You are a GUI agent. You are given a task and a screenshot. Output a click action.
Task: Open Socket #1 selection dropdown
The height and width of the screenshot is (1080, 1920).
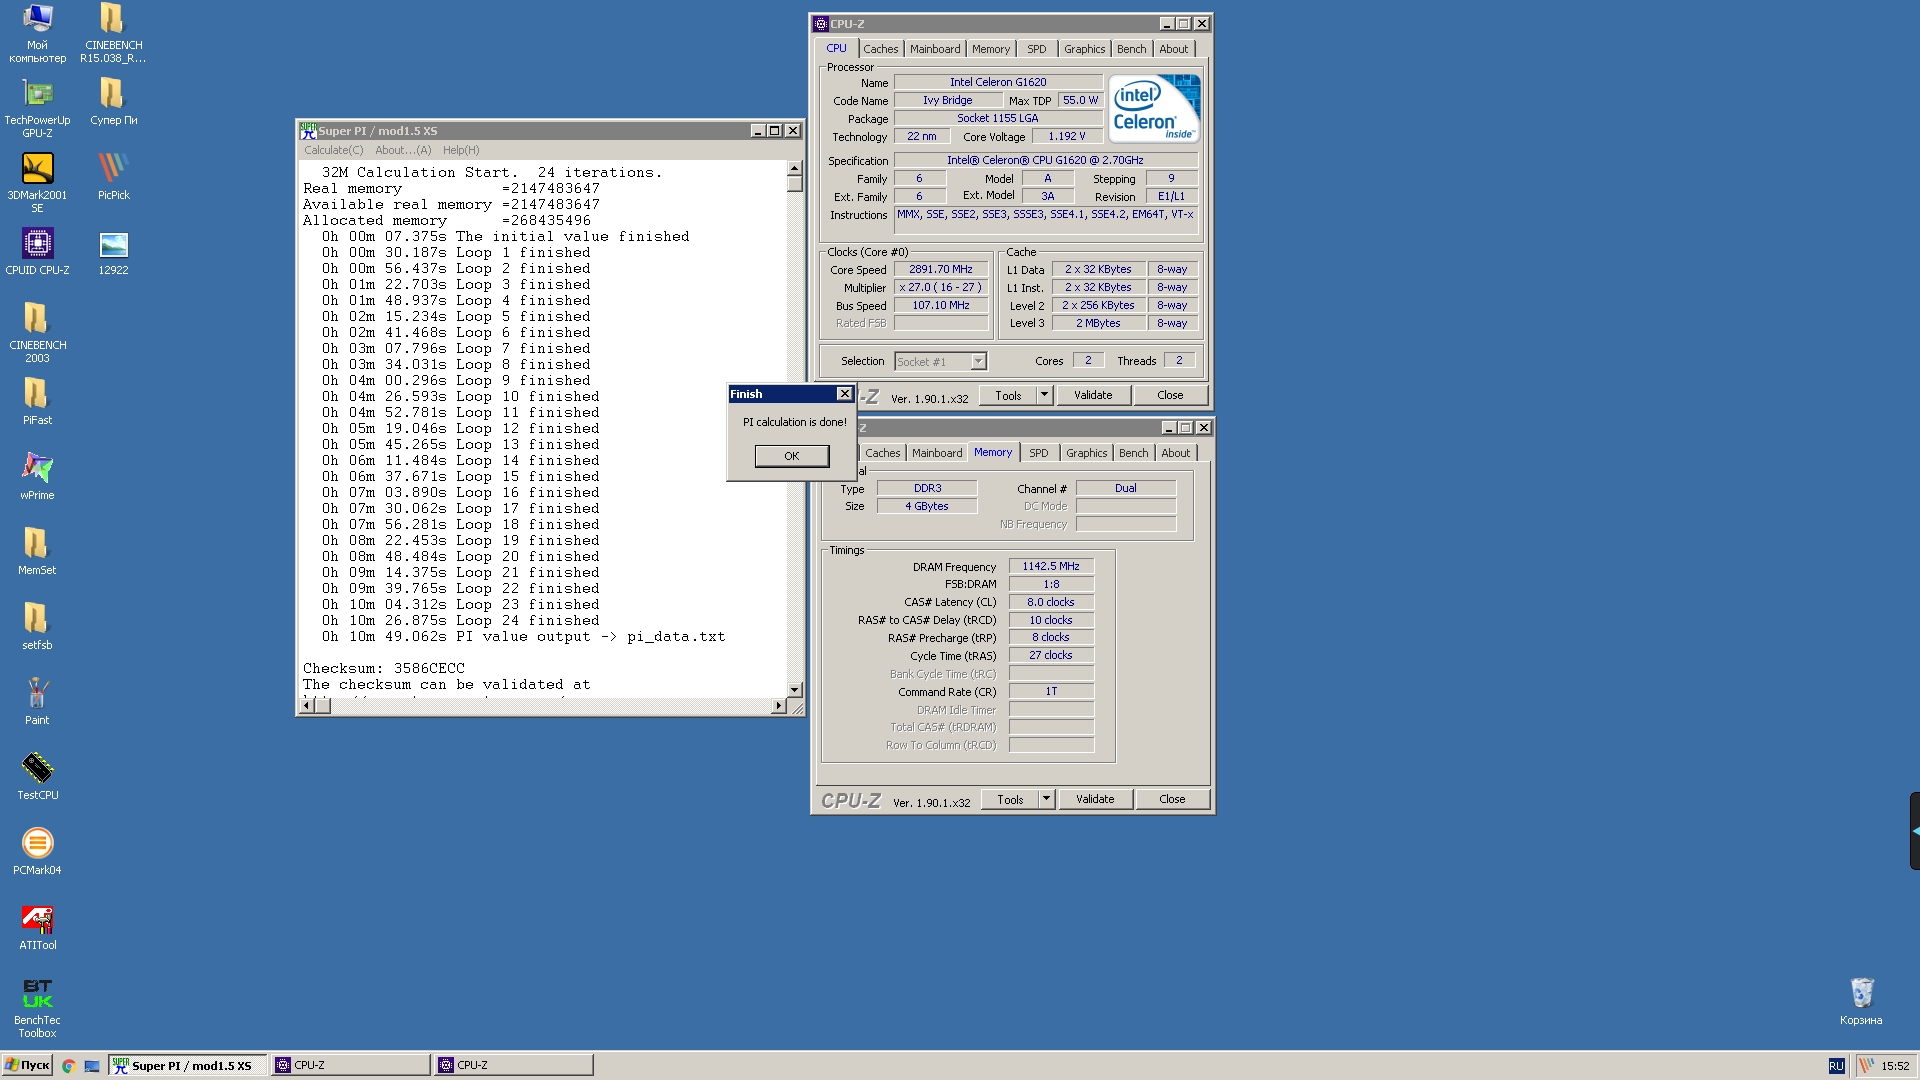pos(940,362)
